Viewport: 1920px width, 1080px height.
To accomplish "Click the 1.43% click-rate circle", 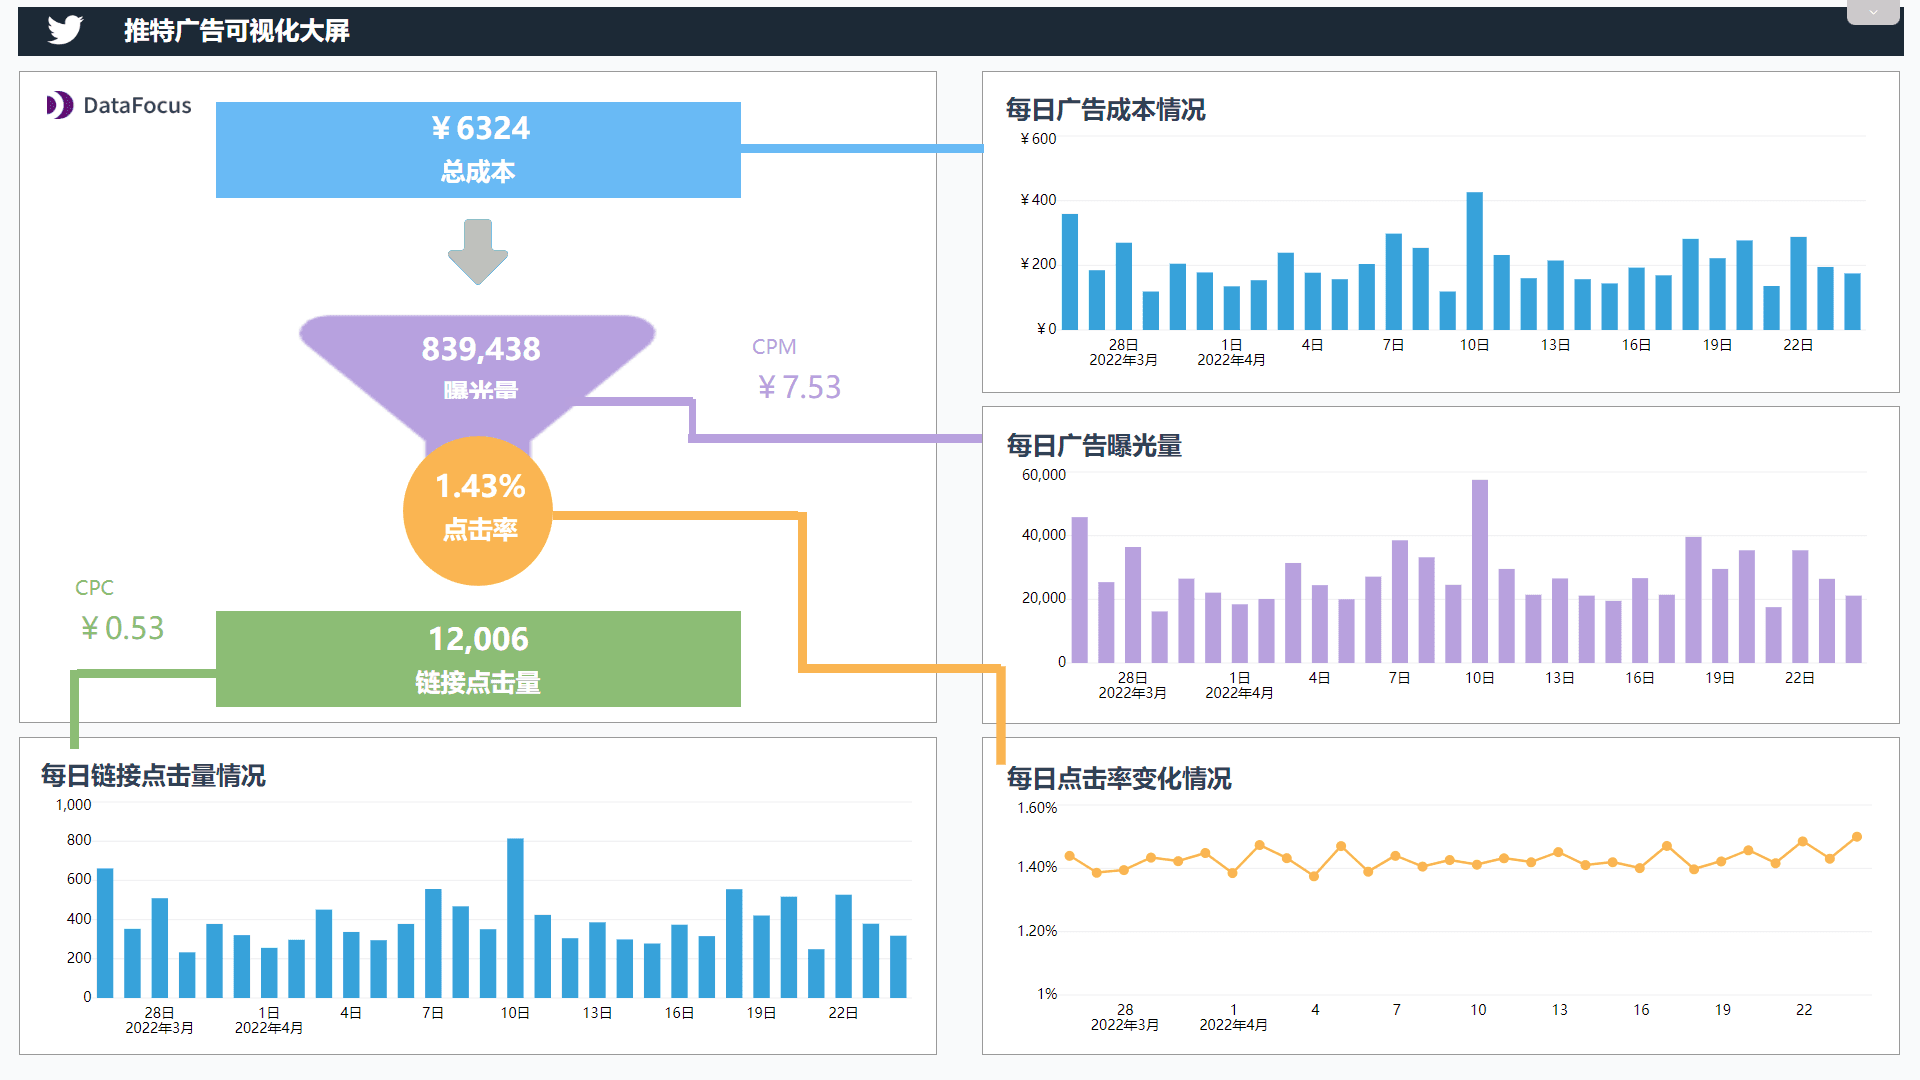I will (x=478, y=510).
